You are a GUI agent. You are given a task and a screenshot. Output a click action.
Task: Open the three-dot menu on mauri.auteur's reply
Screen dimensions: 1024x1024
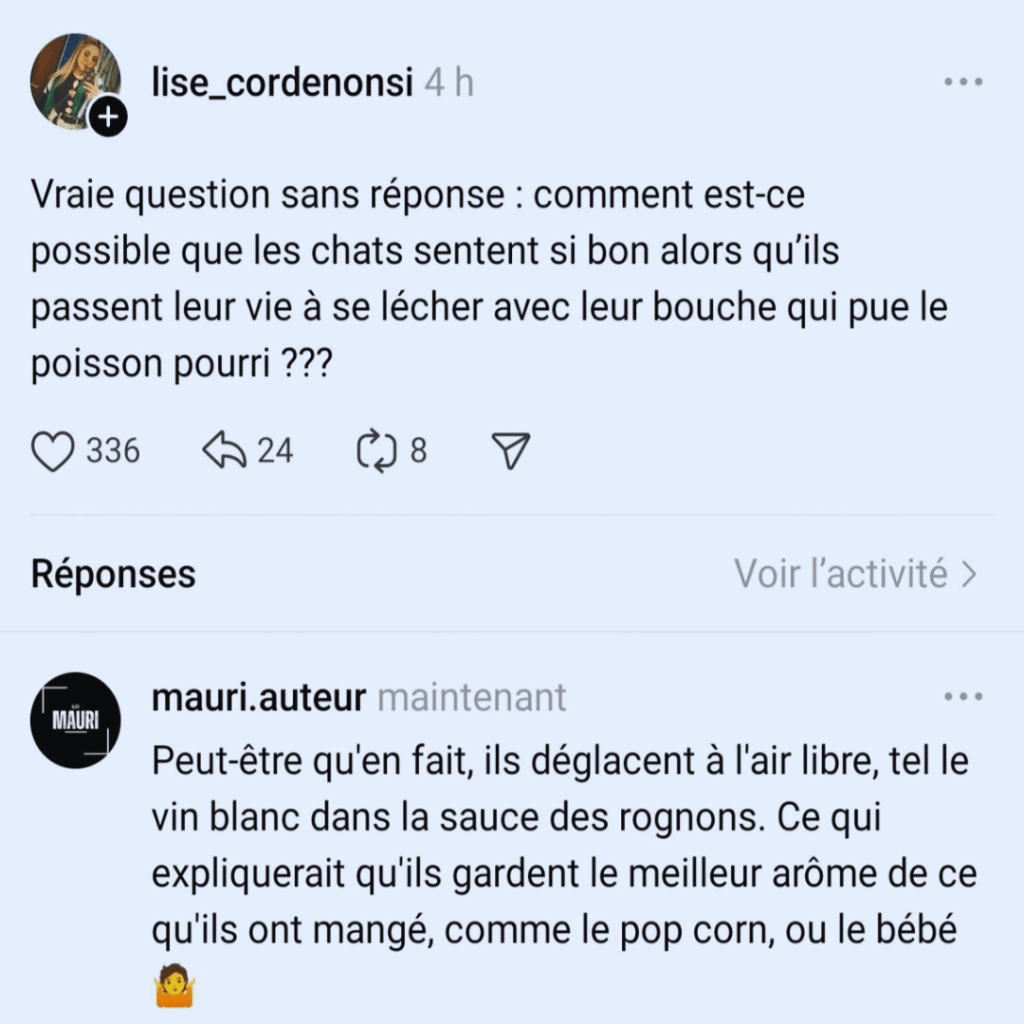(x=964, y=695)
